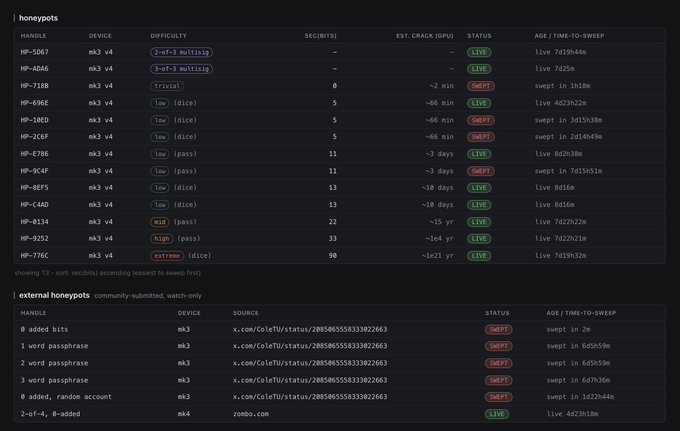Select handle HP-718B
Viewport: 680px width, 431px height.
pos(35,86)
